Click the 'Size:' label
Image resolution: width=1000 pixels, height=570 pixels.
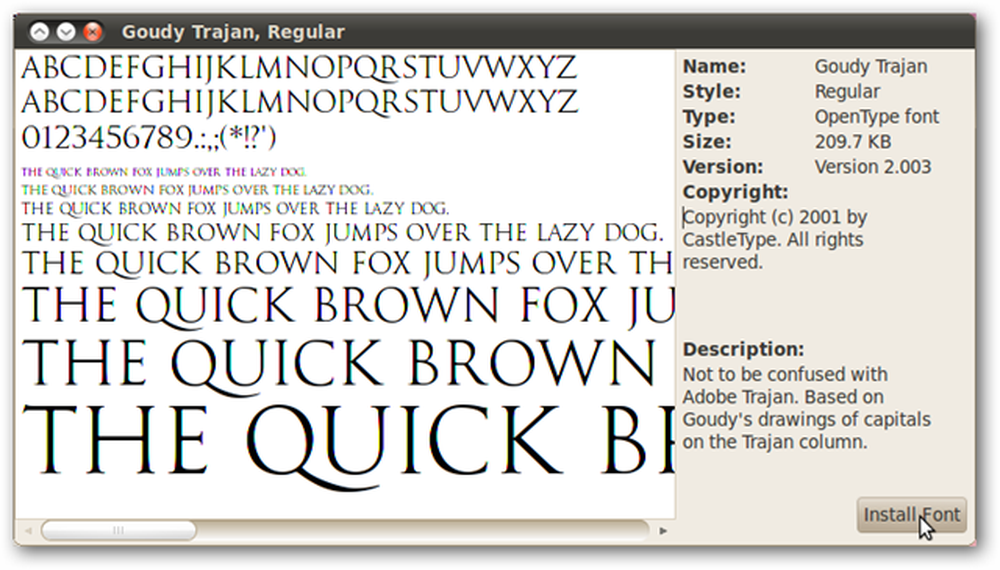(x=707, y=142)
